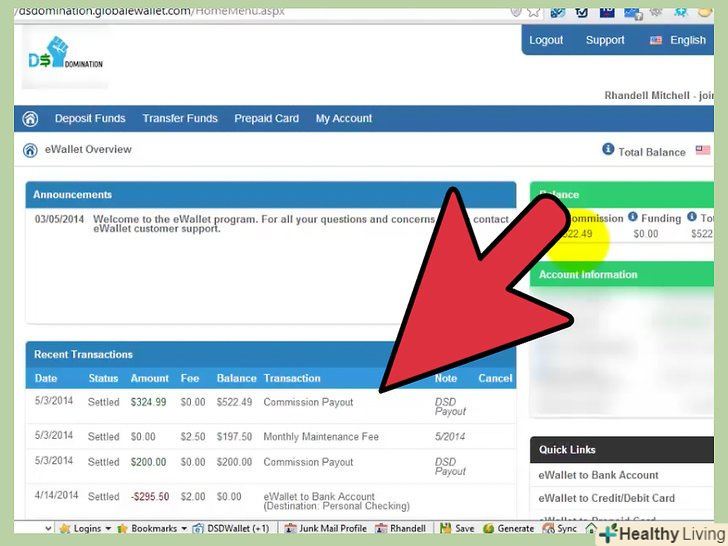This screenshot has width=728, height=546.
Task: Click the Save icon in the bottom toolbar
Action: pos(446,528)
